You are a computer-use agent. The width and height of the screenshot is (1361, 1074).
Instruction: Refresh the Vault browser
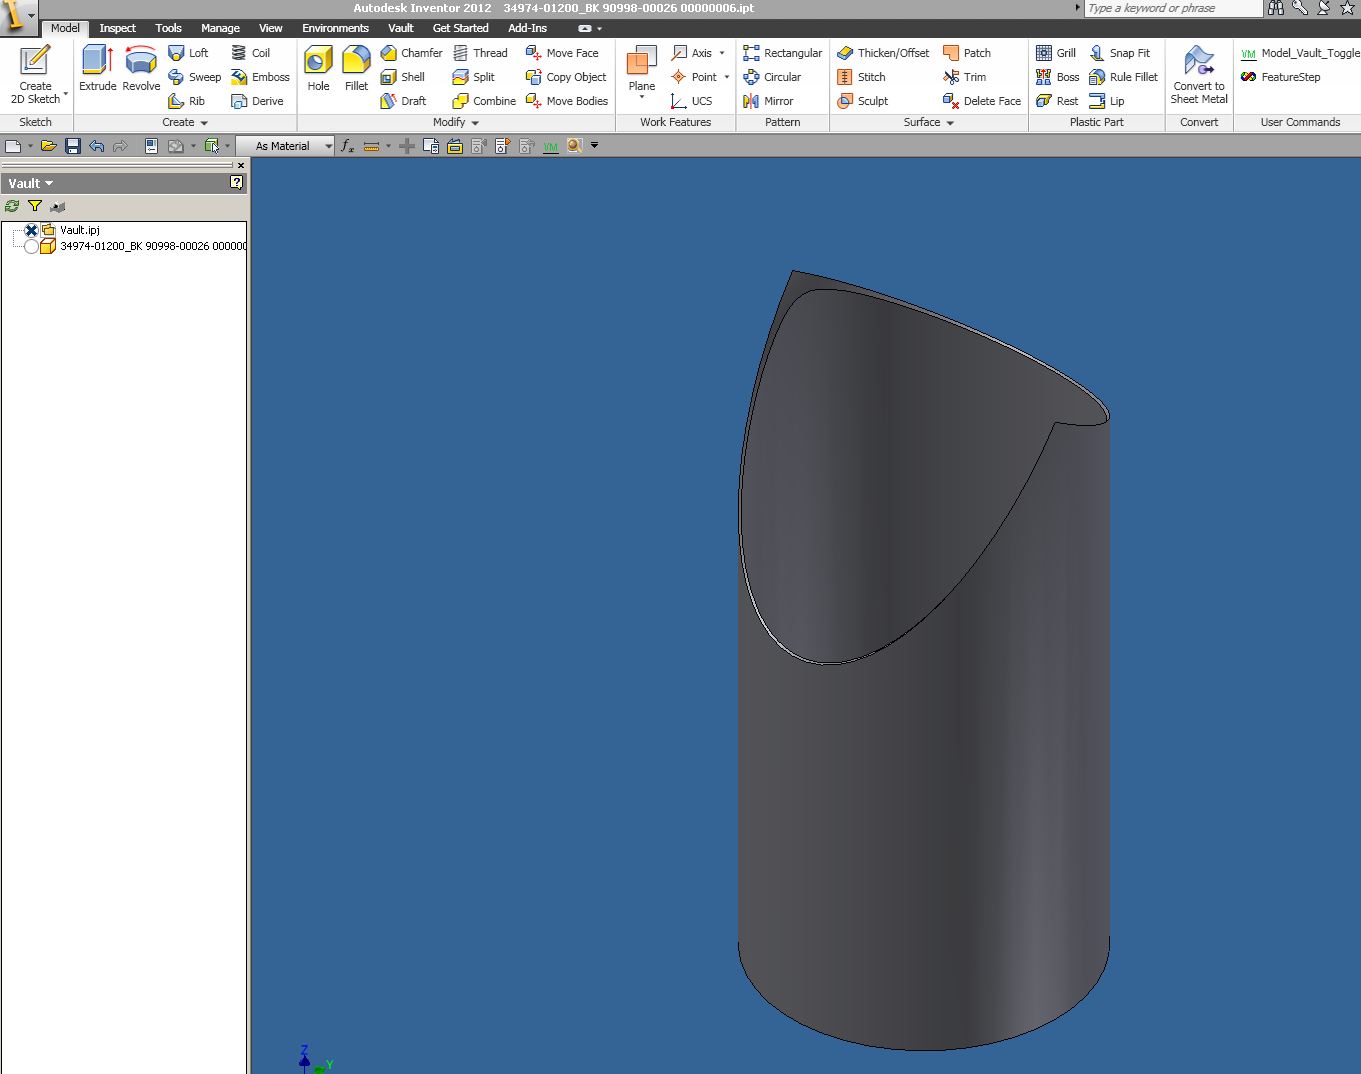12,206
